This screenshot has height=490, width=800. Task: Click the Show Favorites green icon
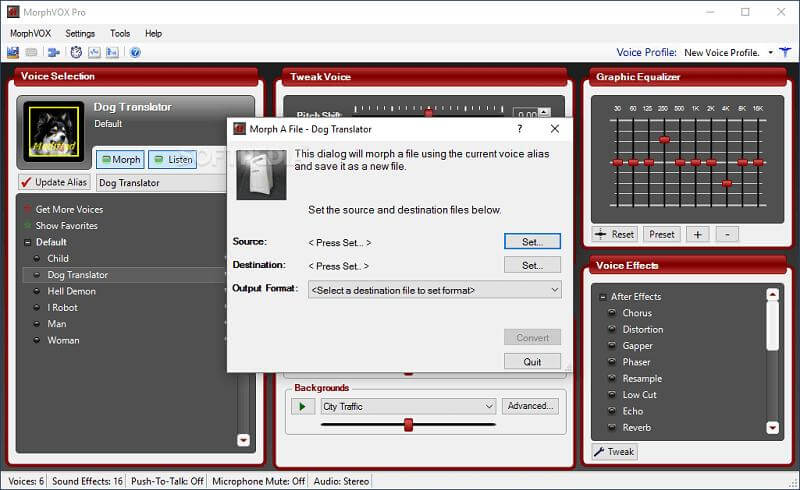coord(28,226)
